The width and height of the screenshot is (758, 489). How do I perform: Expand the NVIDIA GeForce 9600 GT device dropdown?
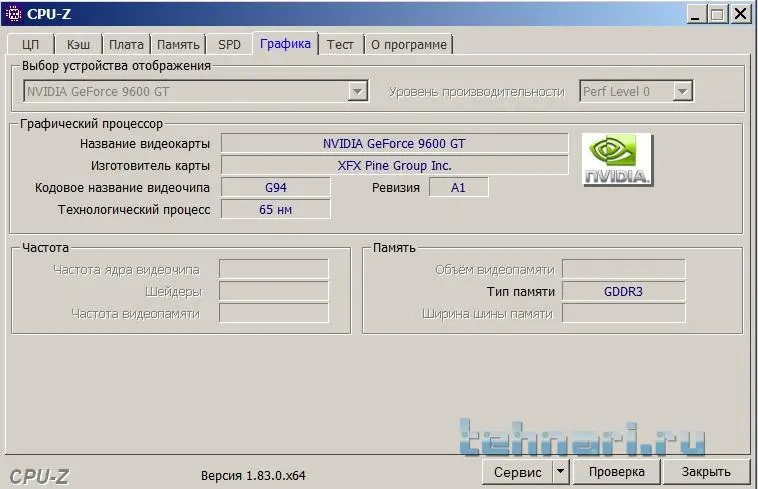click(357, 91)
